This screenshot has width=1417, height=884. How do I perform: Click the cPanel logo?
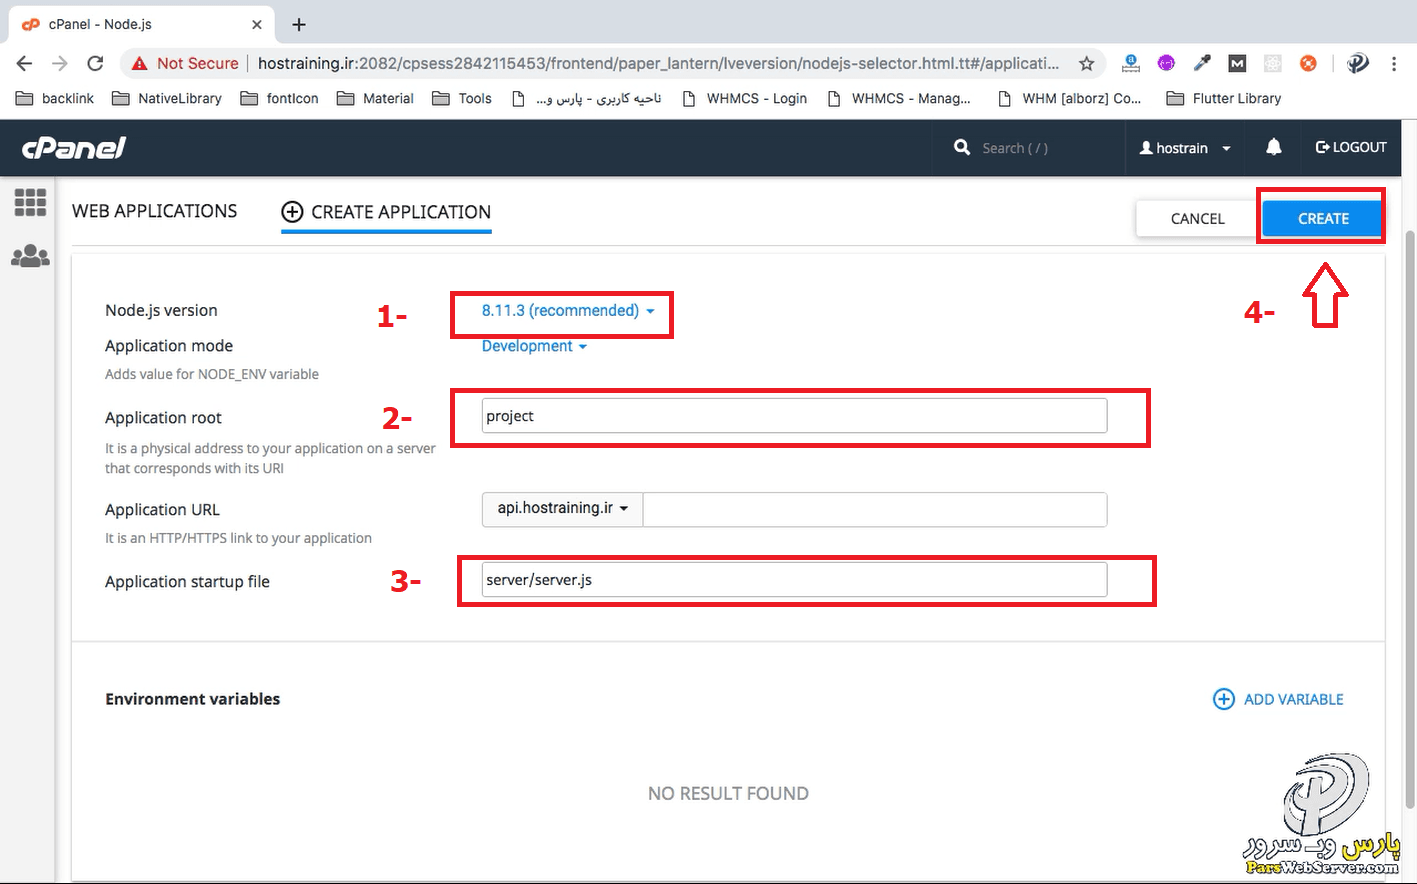coord(73,147)
